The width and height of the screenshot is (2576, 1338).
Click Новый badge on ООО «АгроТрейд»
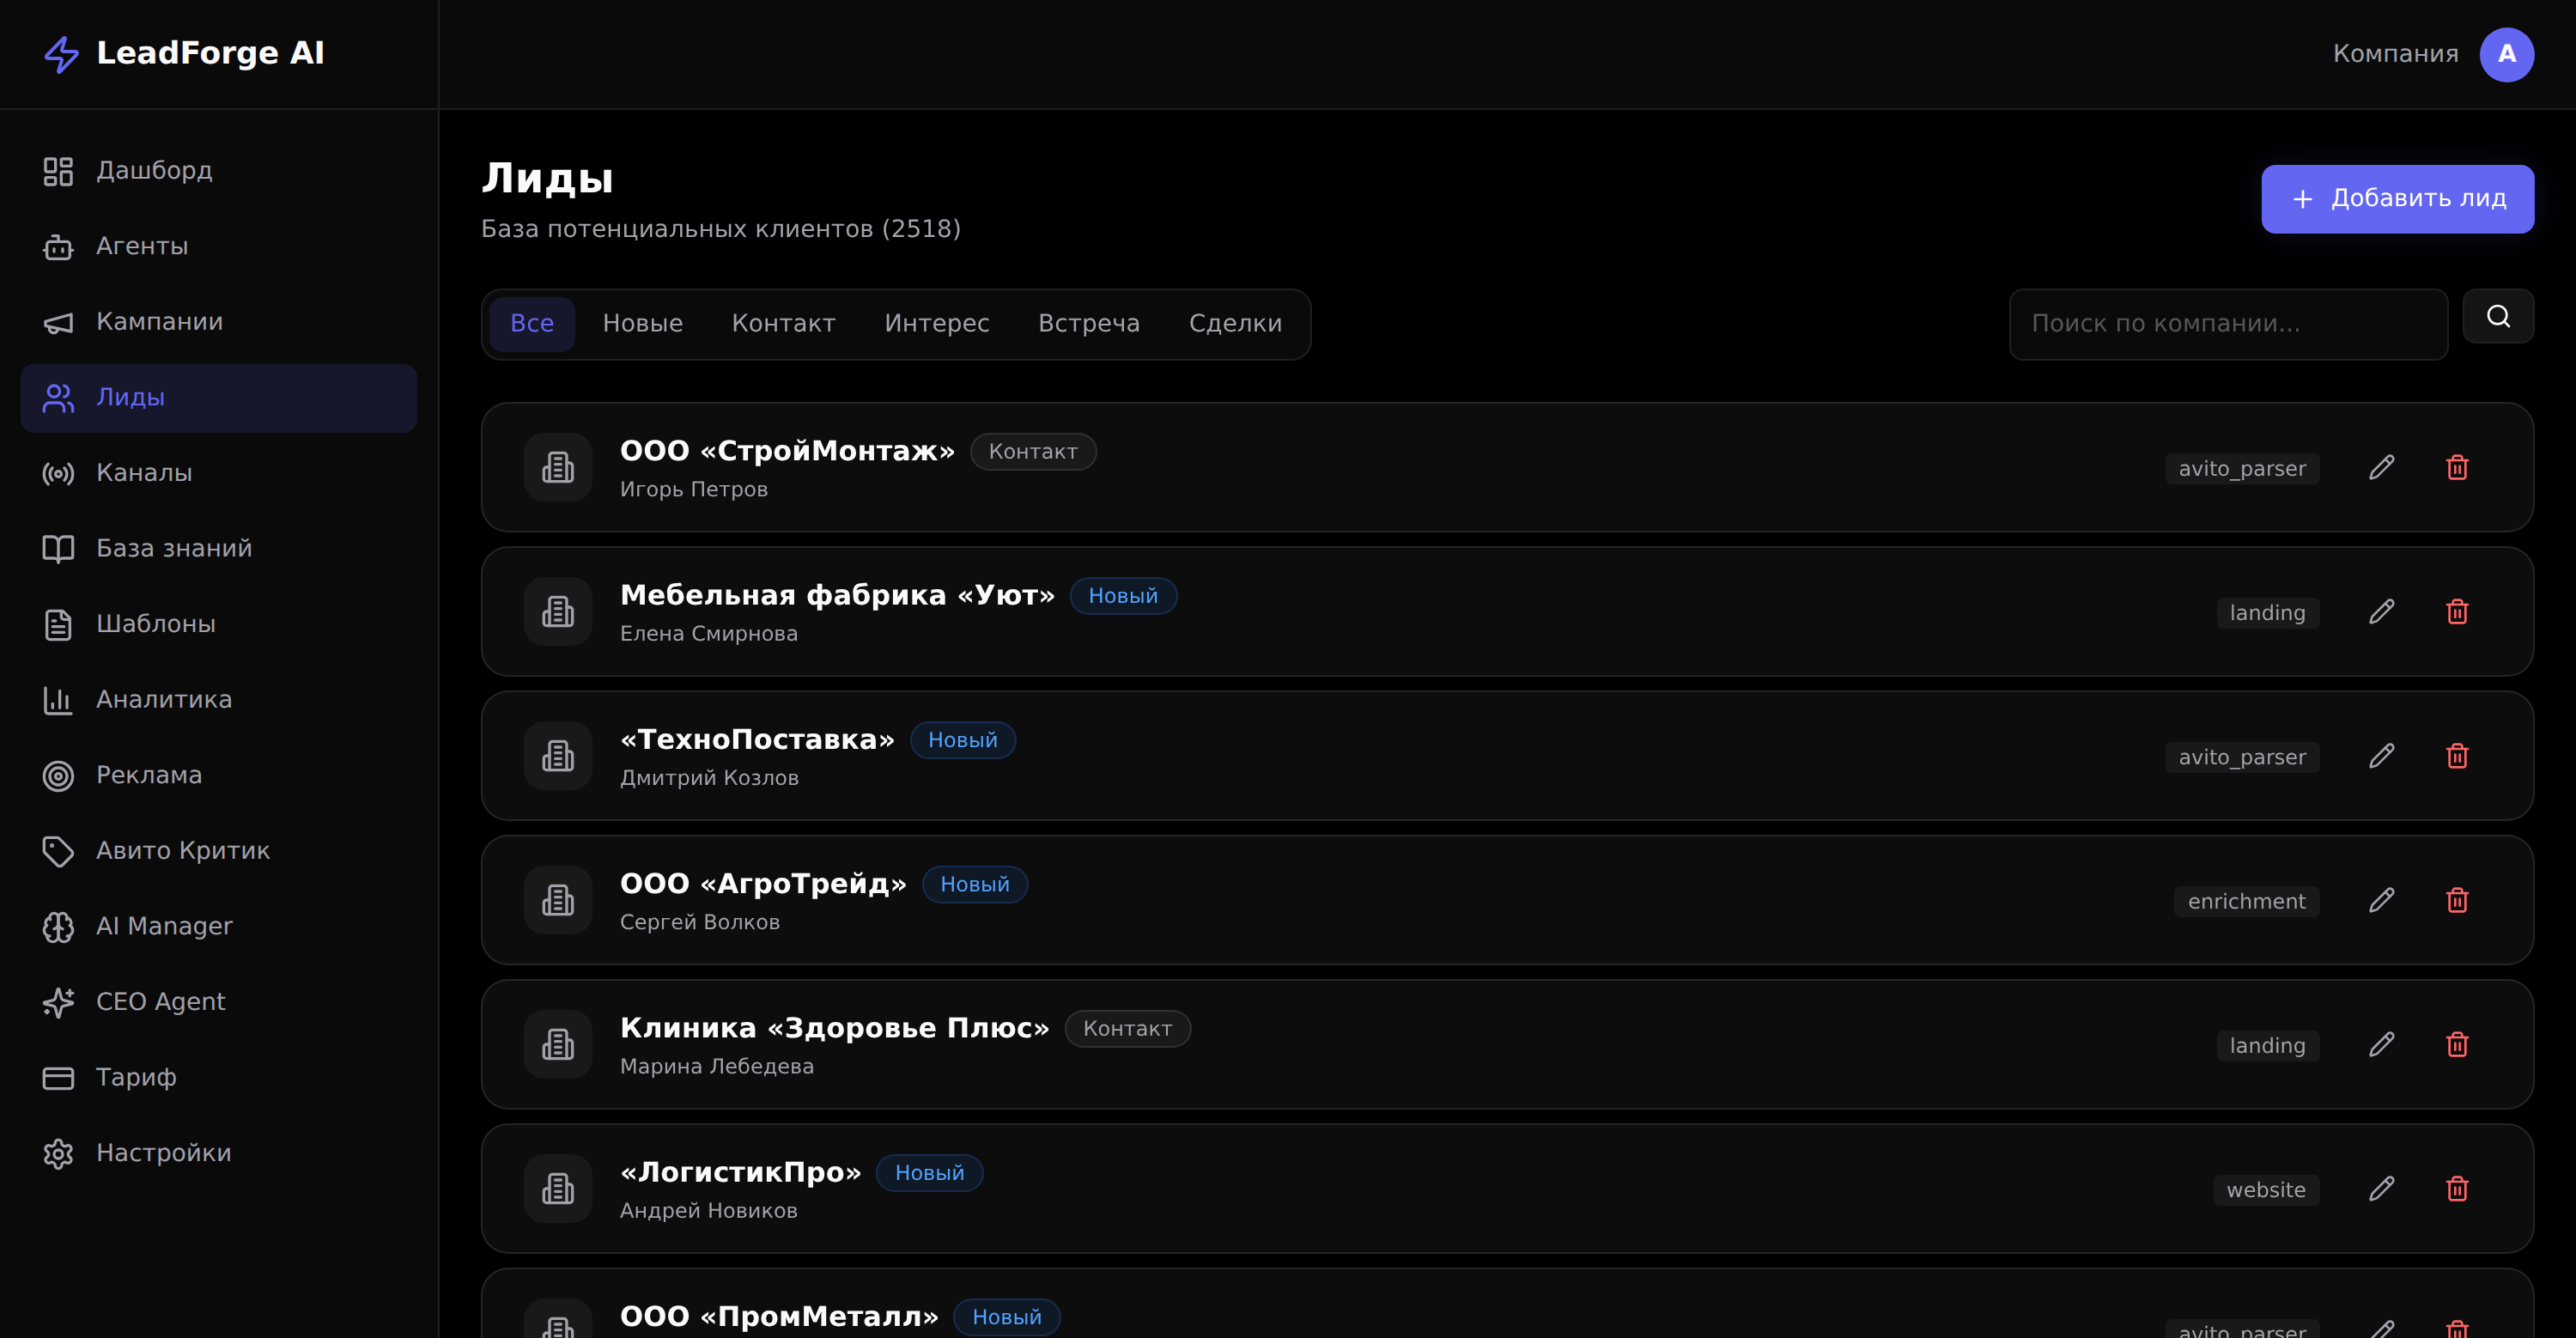[974, 885]
